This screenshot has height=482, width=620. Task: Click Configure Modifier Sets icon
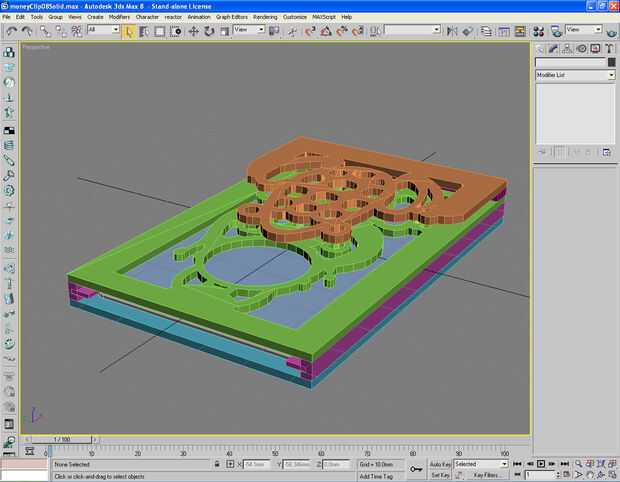[604, 152]
